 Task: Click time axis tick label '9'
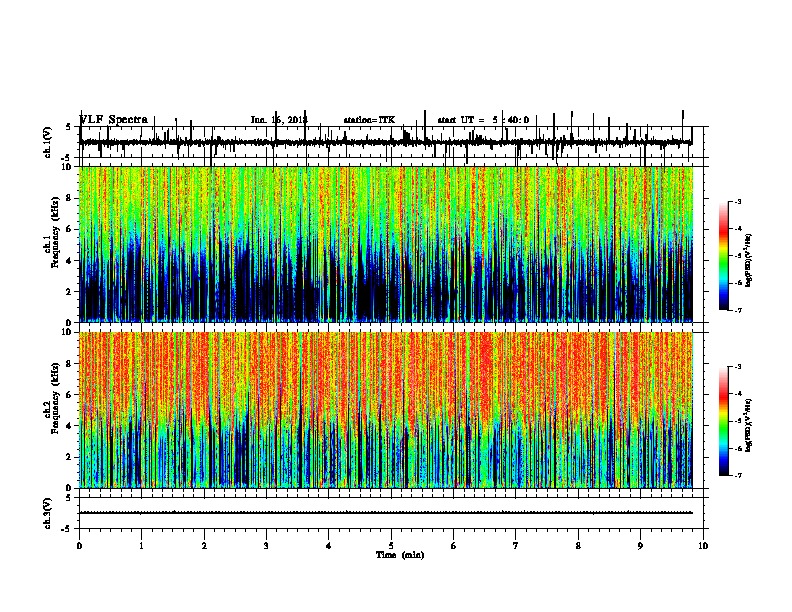point(640,546)
